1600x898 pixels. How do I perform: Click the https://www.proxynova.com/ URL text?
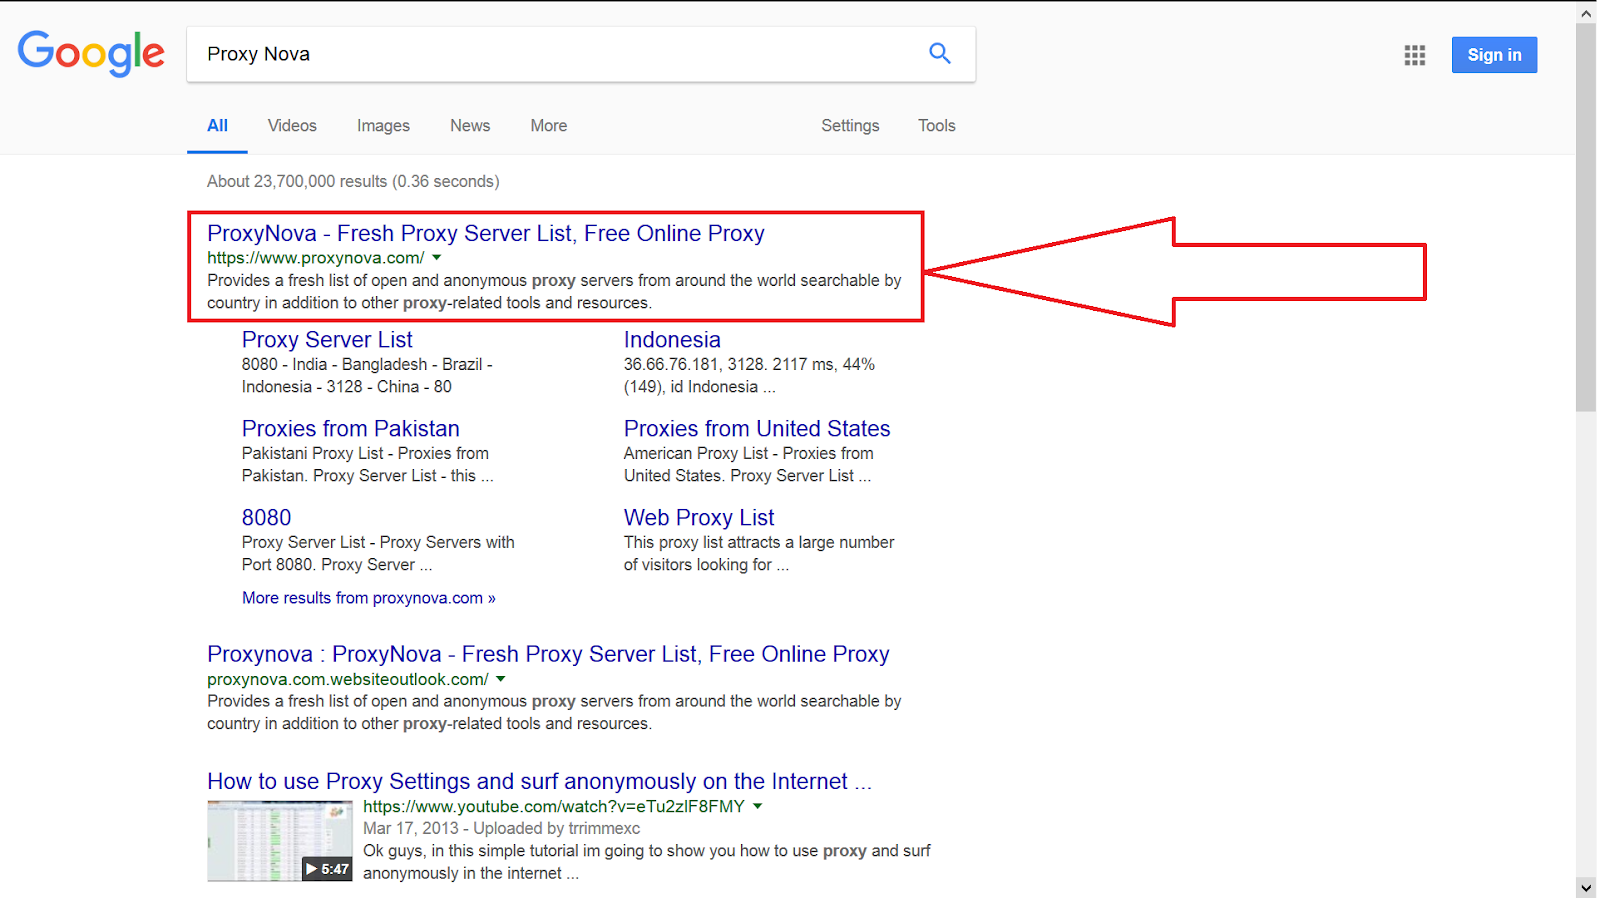click(316, 258)
